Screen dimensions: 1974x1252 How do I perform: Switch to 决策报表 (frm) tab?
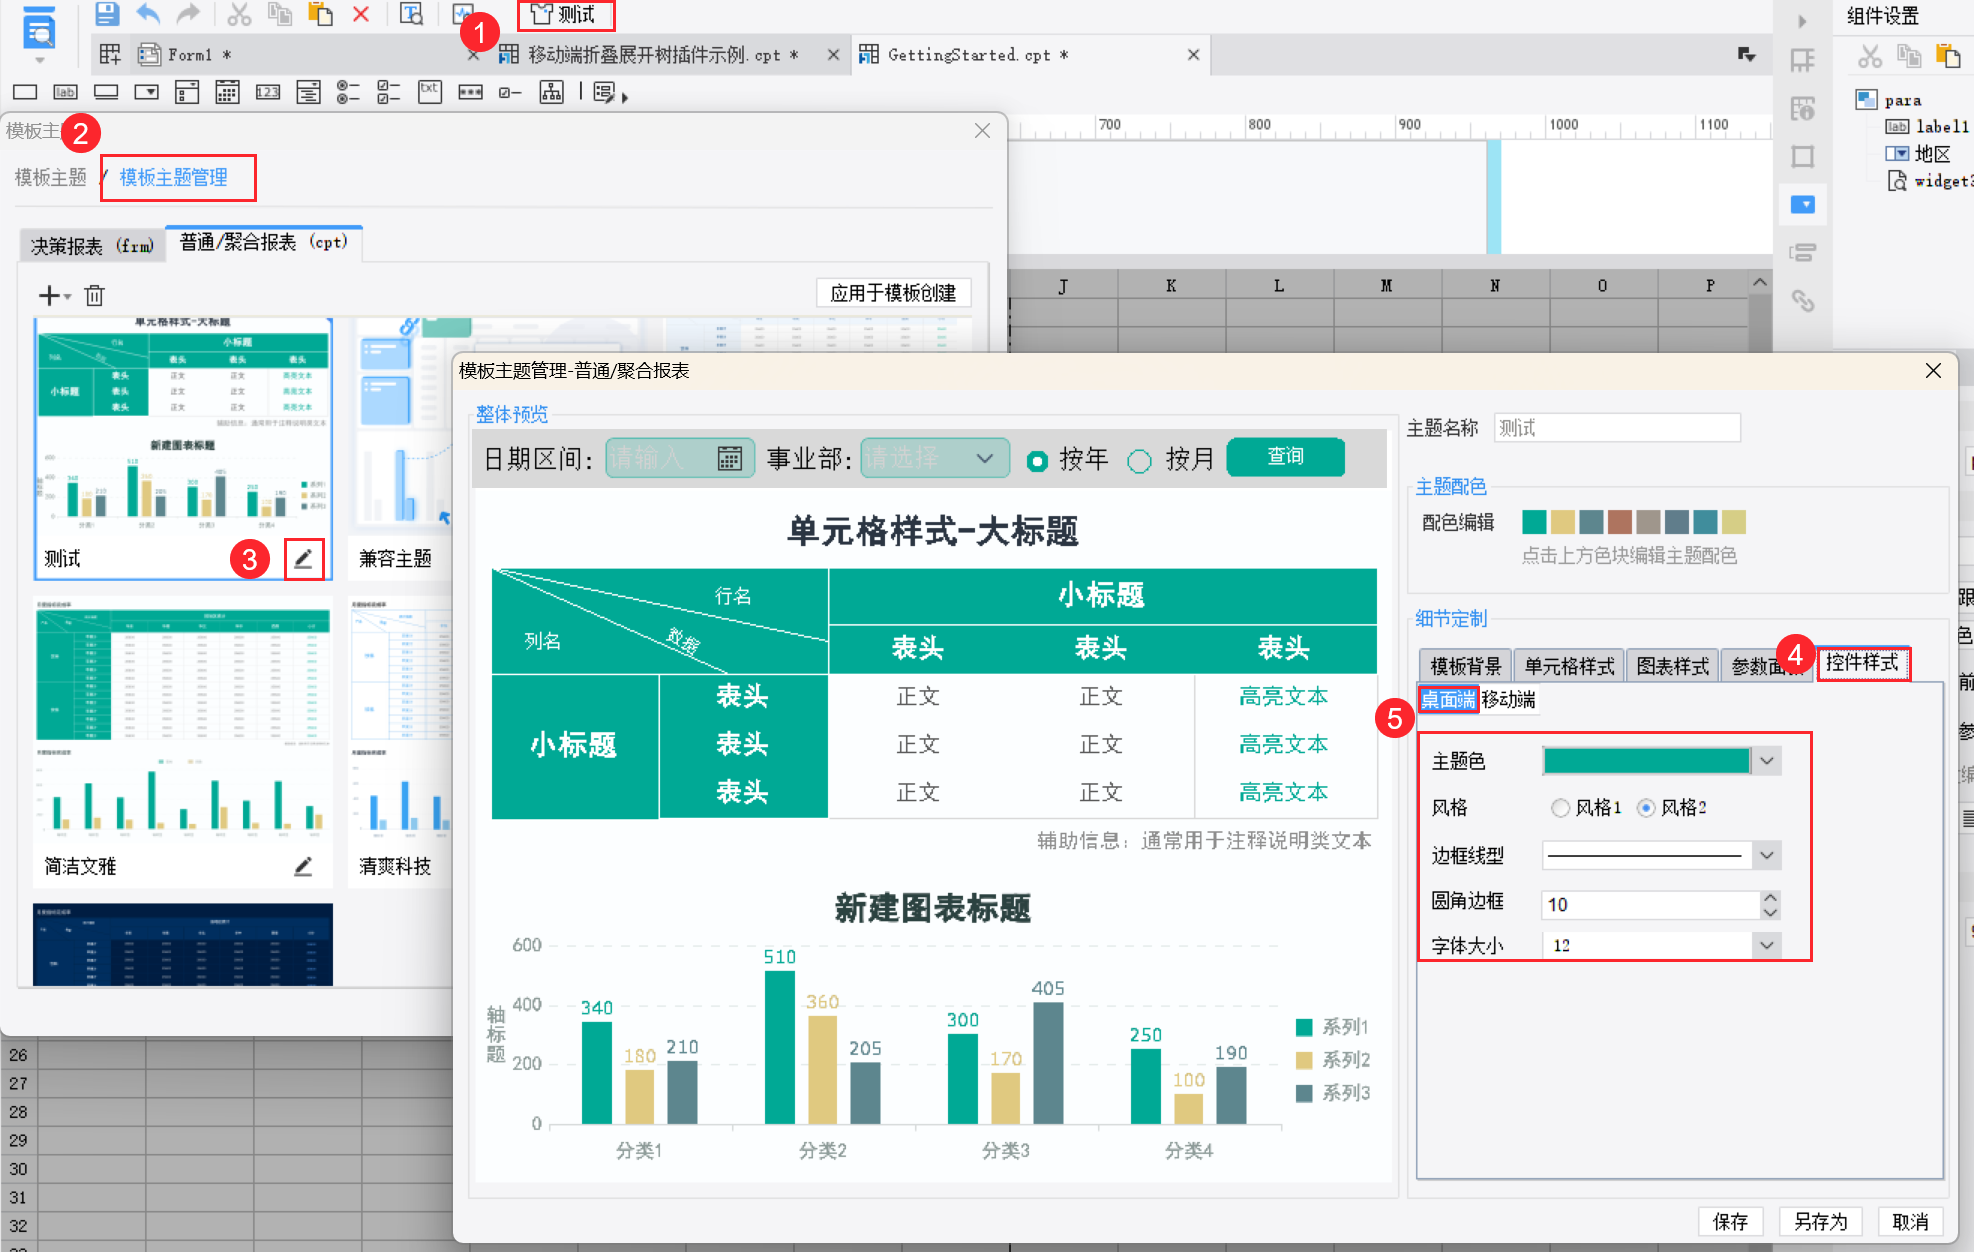92,245
